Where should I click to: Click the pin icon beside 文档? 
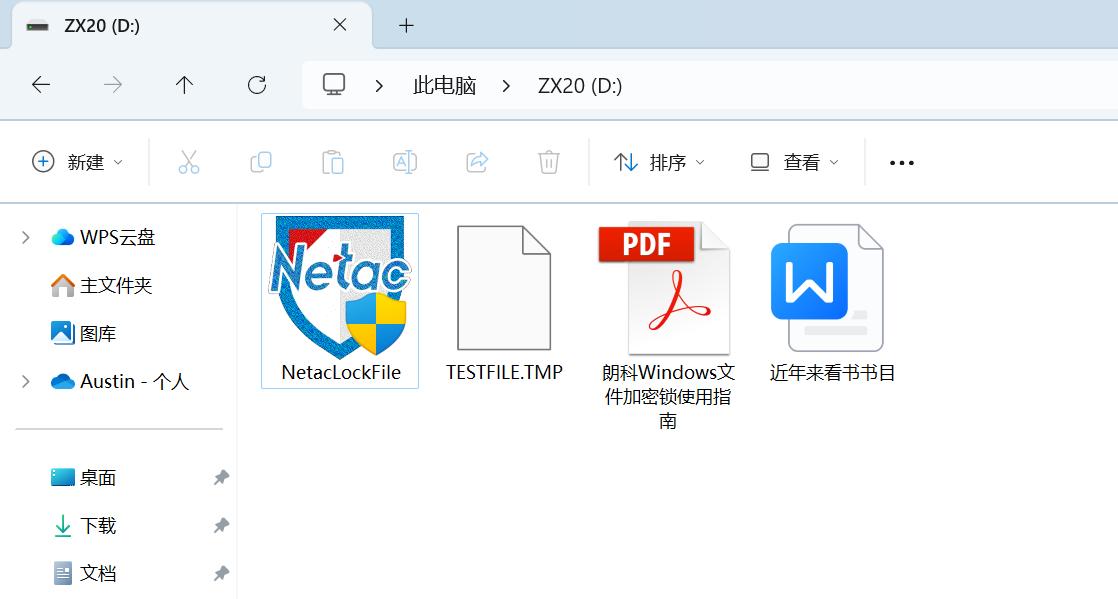[x=222, y=573]
